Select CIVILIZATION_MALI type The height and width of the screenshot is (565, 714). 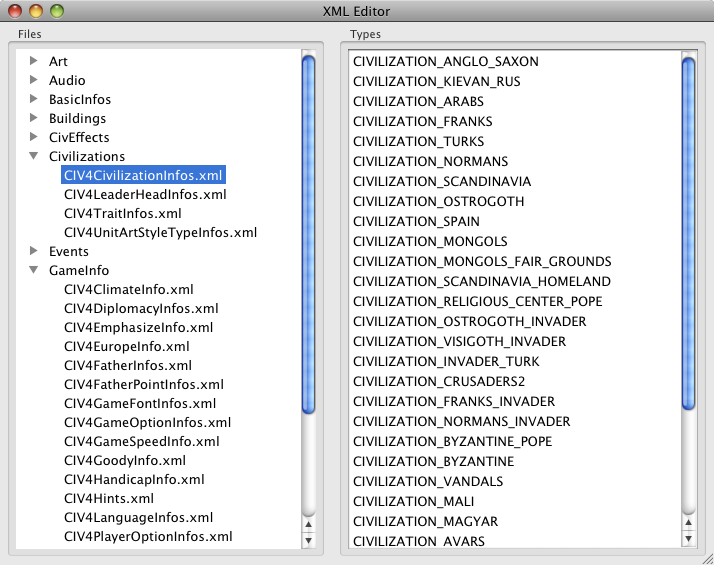coord(413,502)
